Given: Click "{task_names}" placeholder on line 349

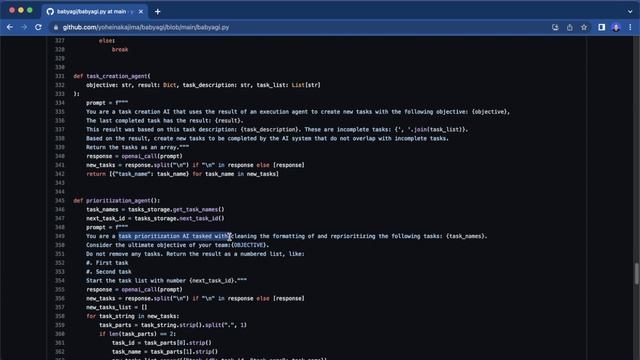Looking at the screenshot, I should [465, 236].
